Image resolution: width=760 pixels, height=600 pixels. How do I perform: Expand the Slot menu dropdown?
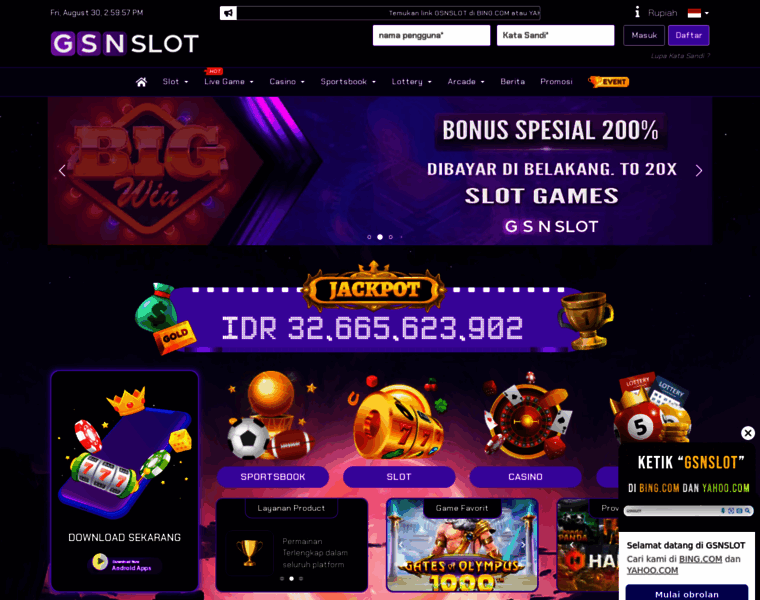(x=175, y=82)
